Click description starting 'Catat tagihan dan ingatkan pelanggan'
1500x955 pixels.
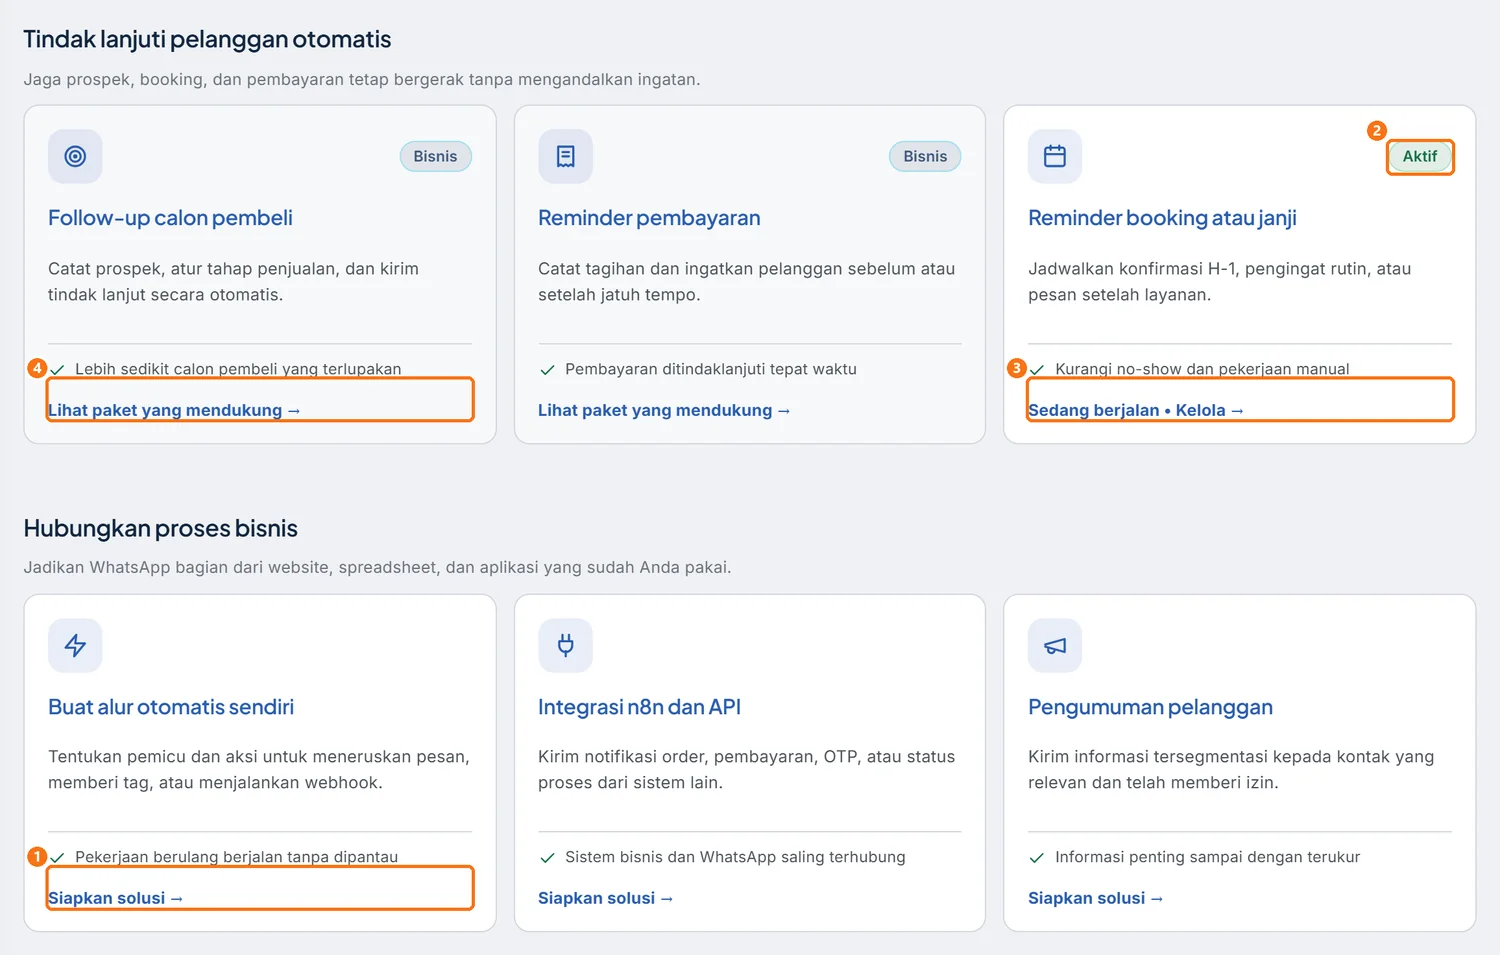[x=746, y=282]
